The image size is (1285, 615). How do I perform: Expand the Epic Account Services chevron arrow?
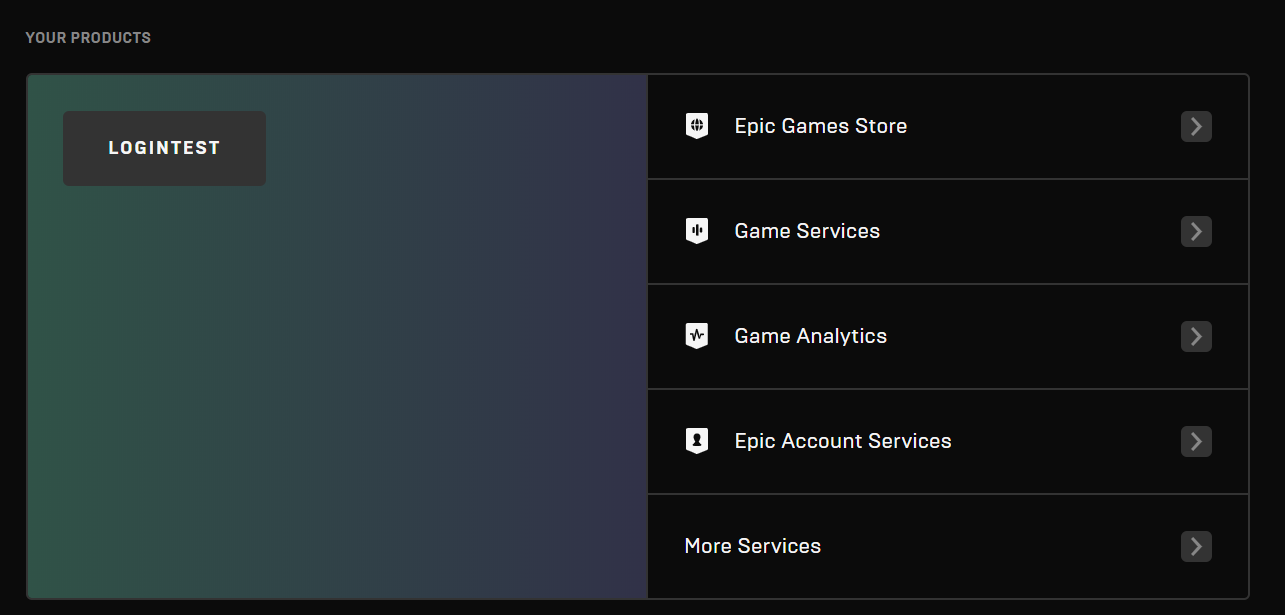click(x=1196, y=441)
